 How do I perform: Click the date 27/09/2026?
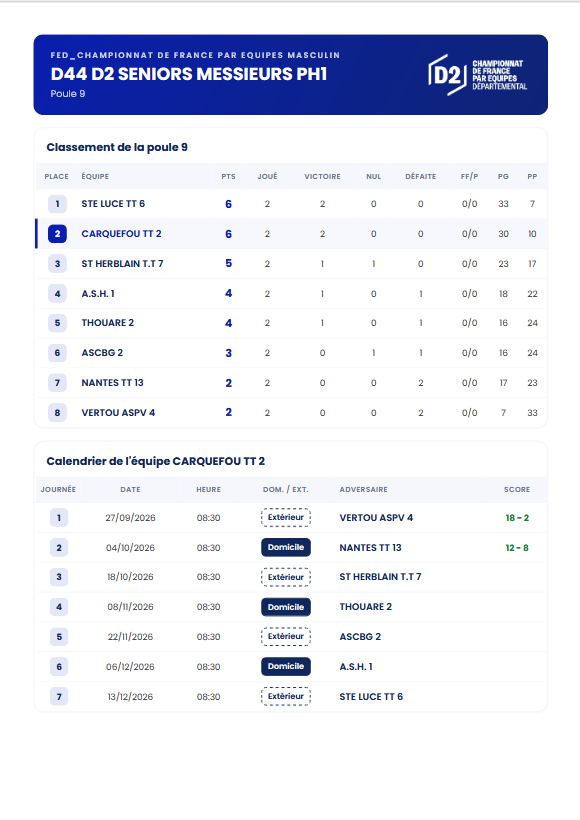(x=130, y=518)
